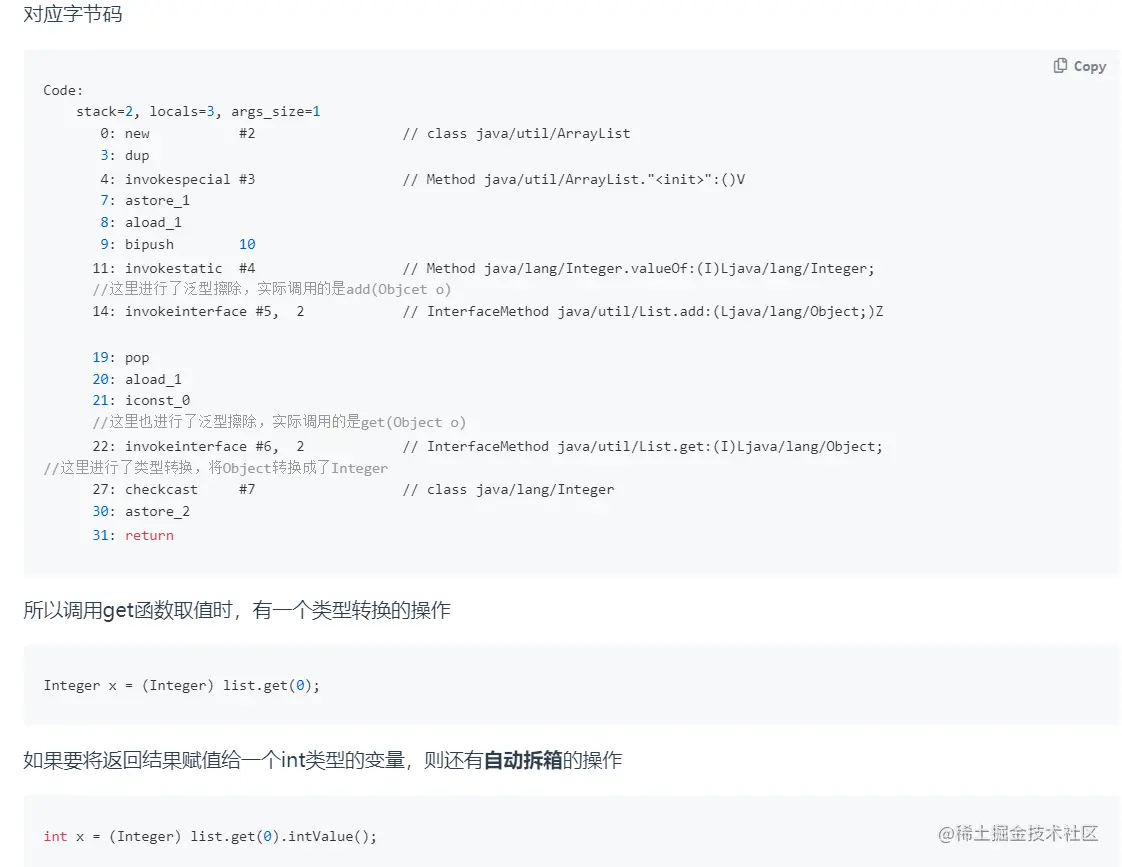Click the '30: astore_2' instruction

[x=141, y=511]
